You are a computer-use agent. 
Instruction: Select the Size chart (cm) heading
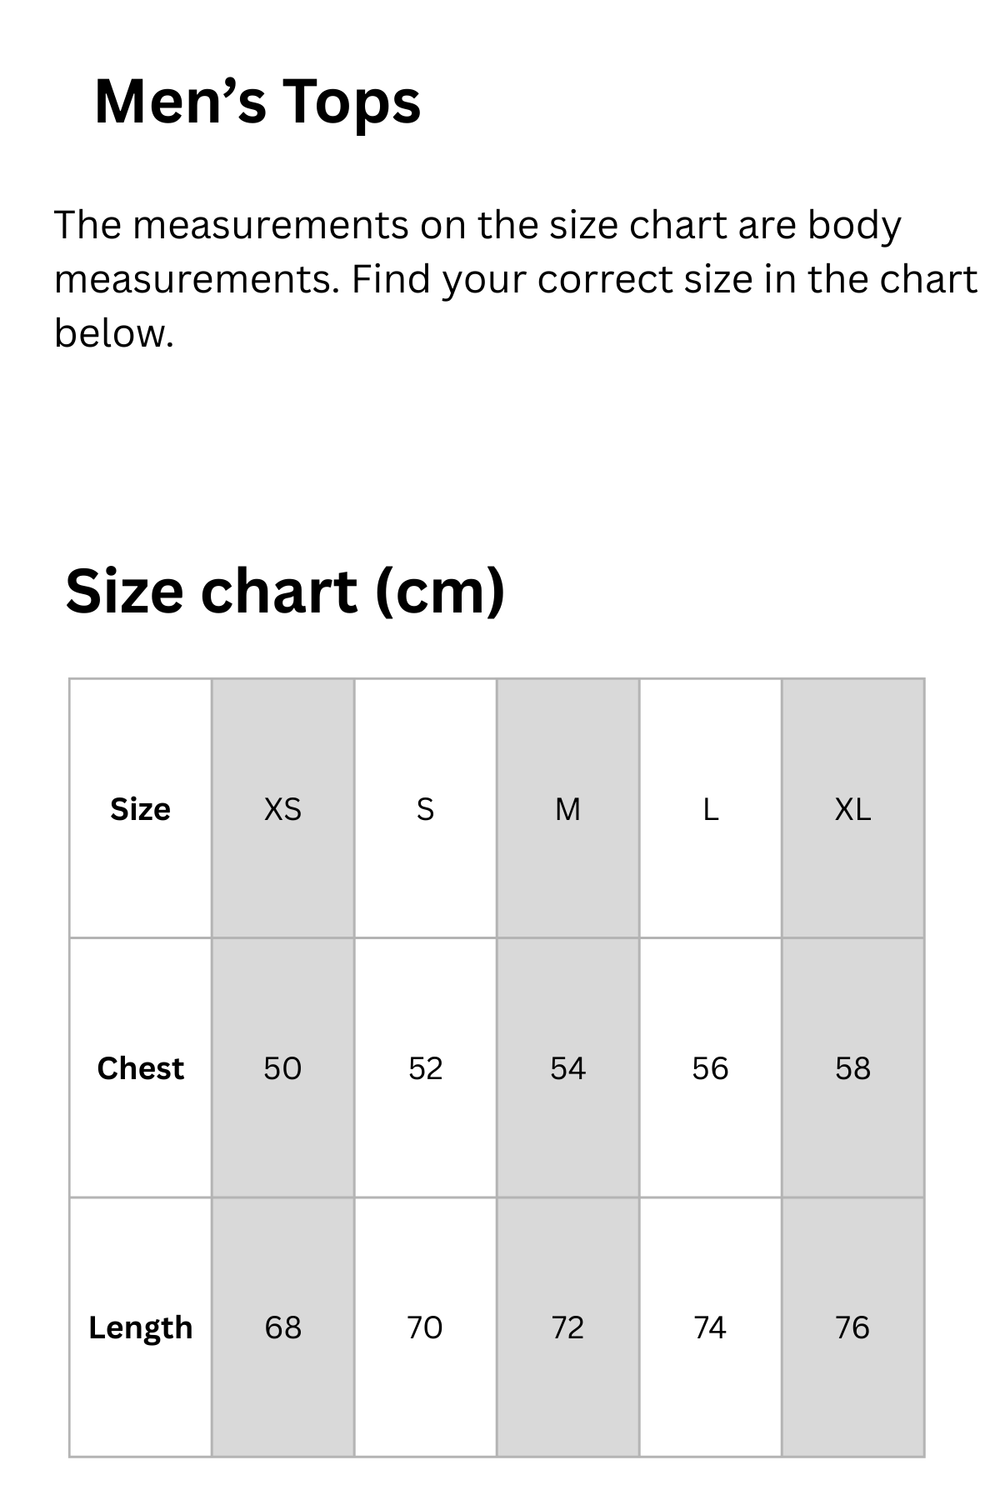(x=285, y=591)
